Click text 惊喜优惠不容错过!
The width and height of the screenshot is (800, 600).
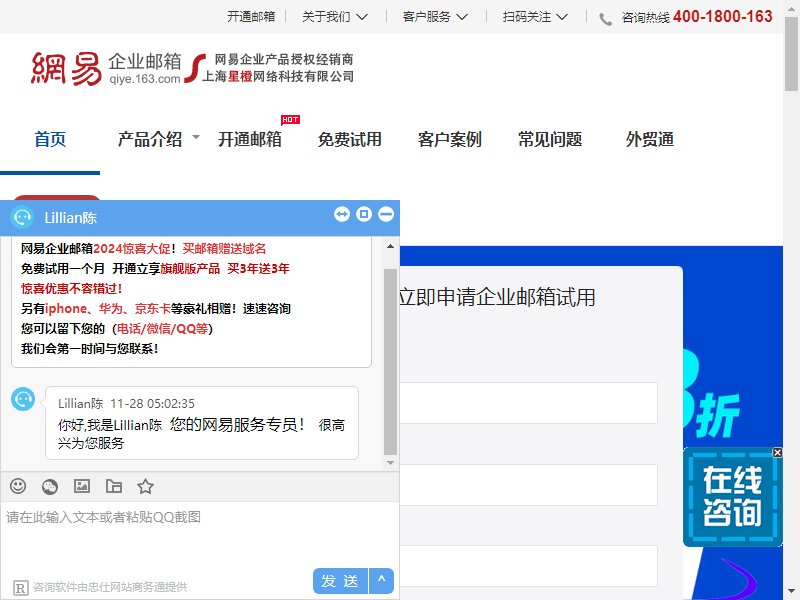coord(71,289)
